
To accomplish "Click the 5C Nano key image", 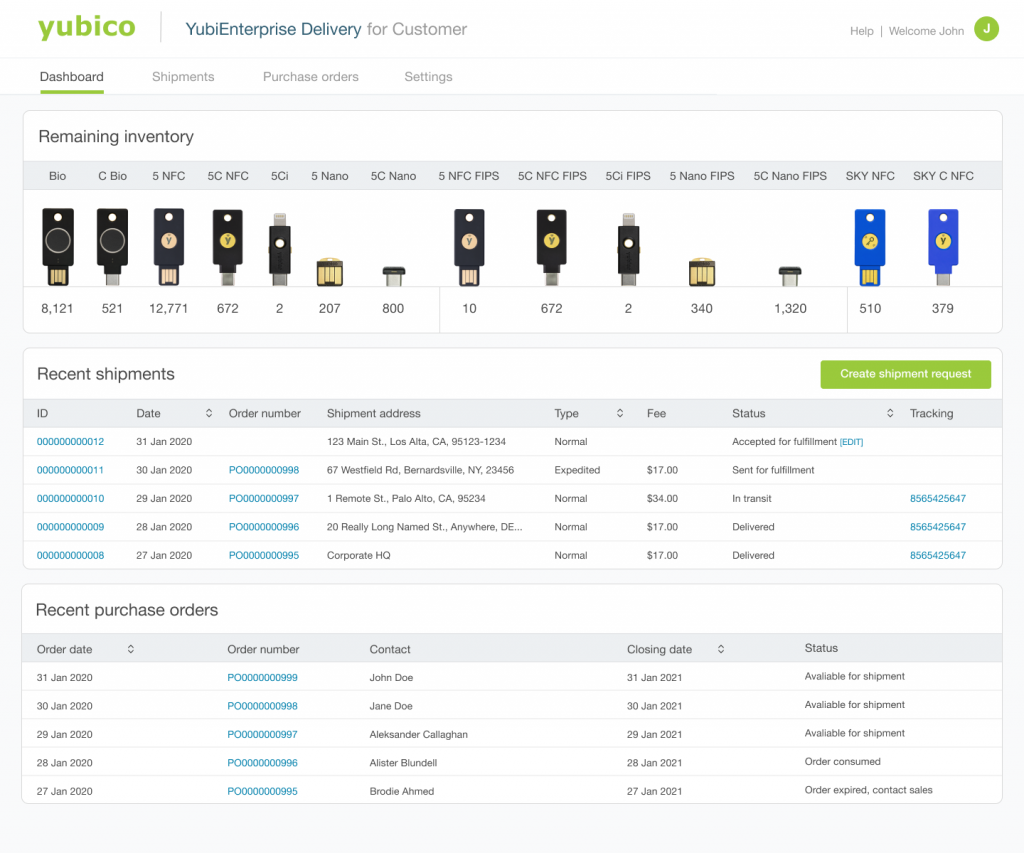I will pyautogui.click(x=393, y=276).
